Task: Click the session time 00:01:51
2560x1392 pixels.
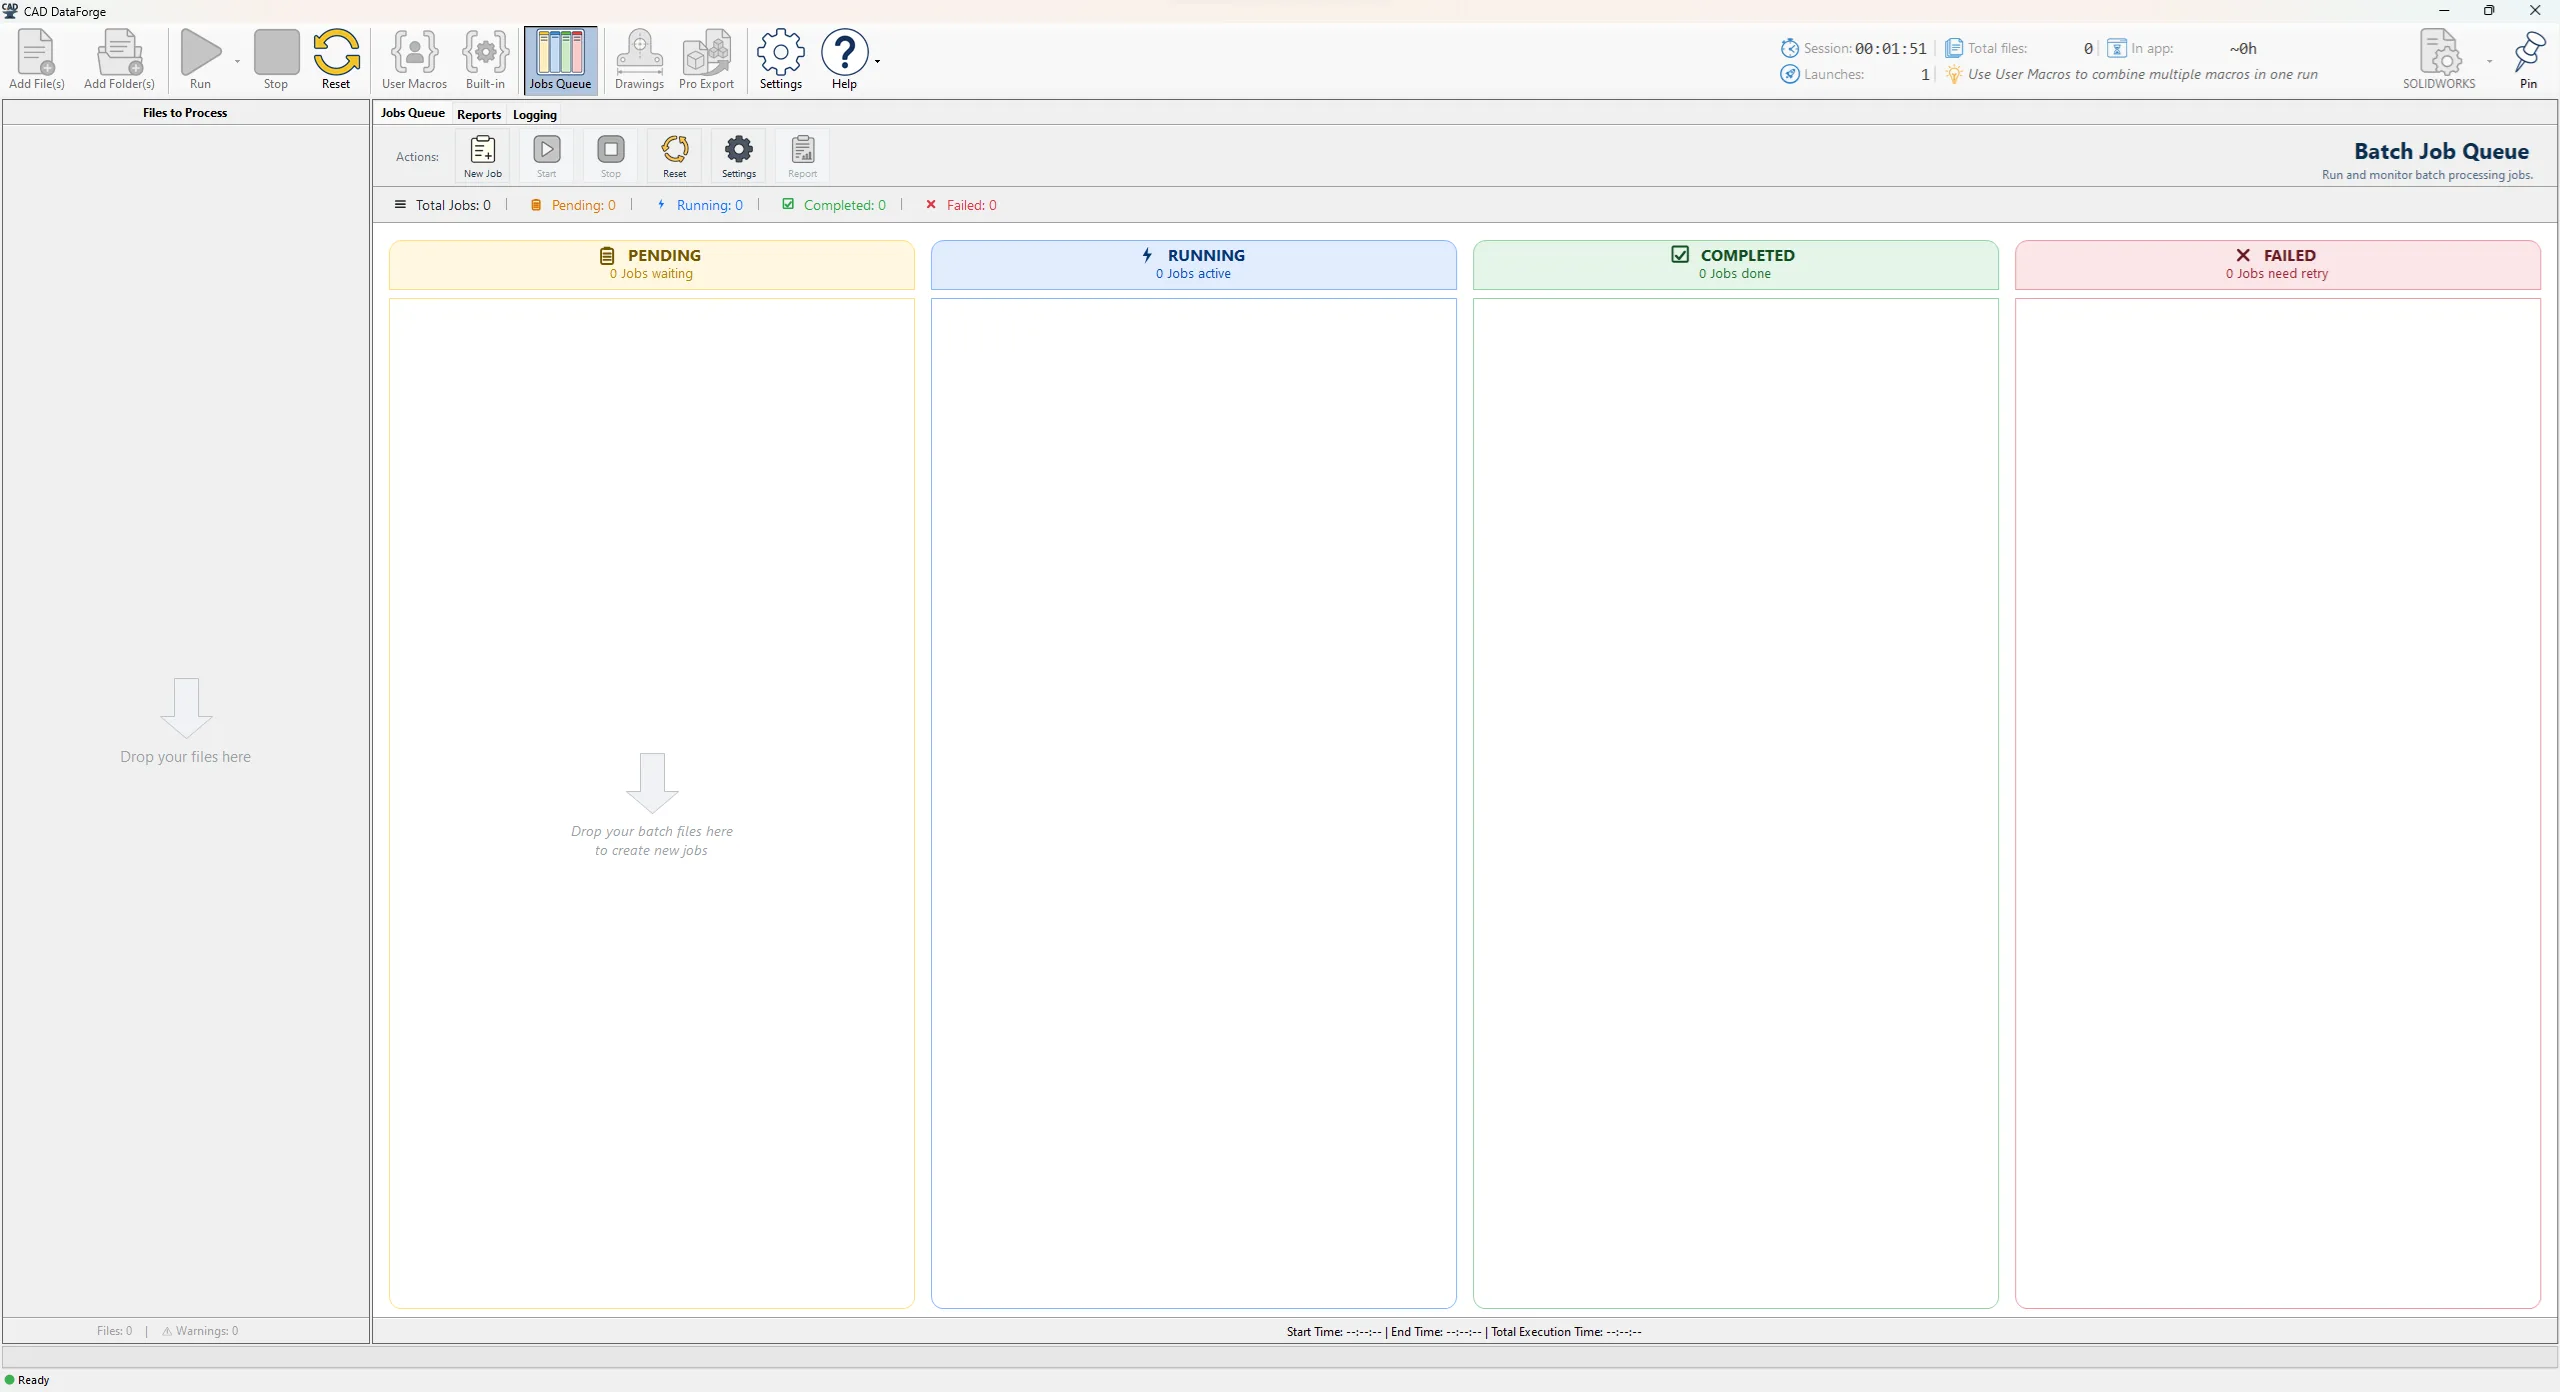Action: pyautogui.click(x=1890, y=48)
